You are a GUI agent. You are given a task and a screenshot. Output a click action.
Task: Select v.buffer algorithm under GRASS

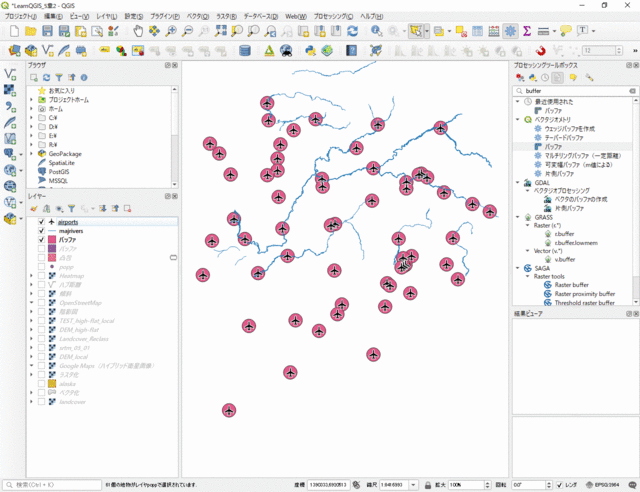(565, 259)
